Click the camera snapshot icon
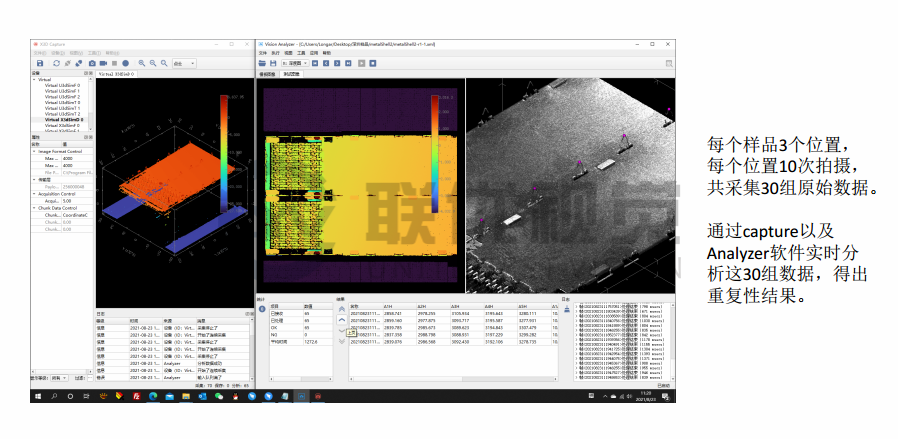This screenshot has height=439, width=898. 91,63
